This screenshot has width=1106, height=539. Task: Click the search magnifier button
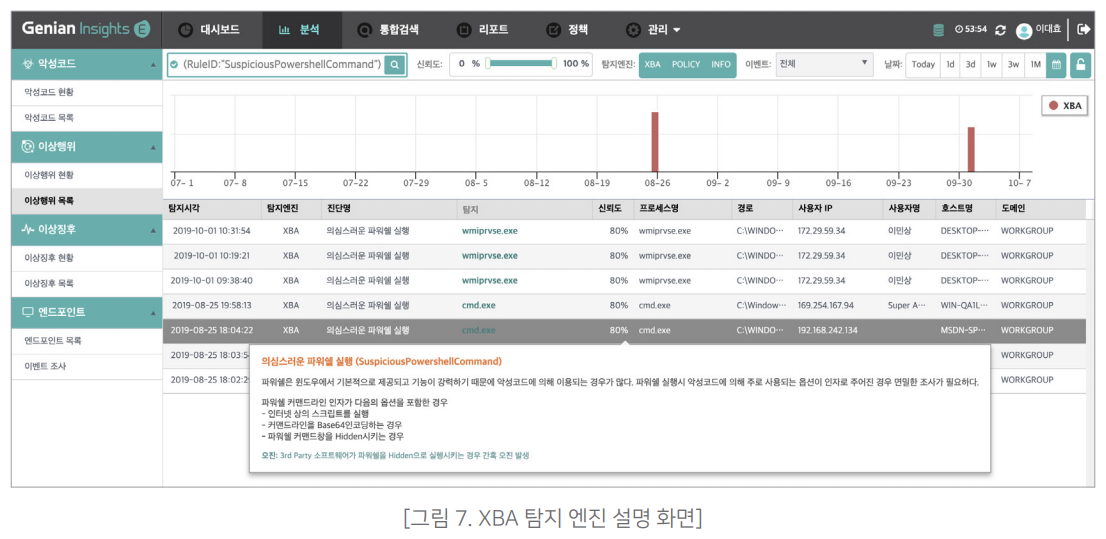pyautogui.click(x=396, y=65)
